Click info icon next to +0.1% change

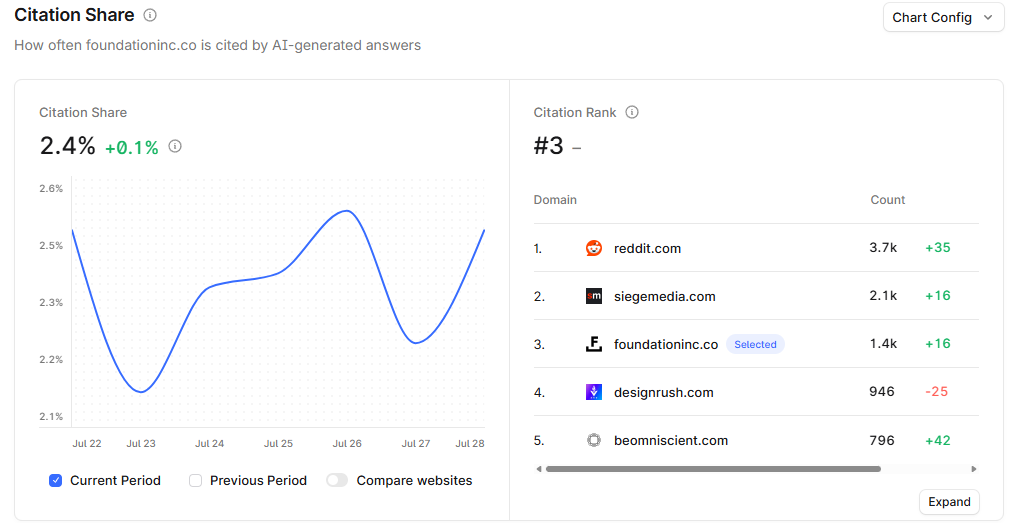[x=175, y=146]
